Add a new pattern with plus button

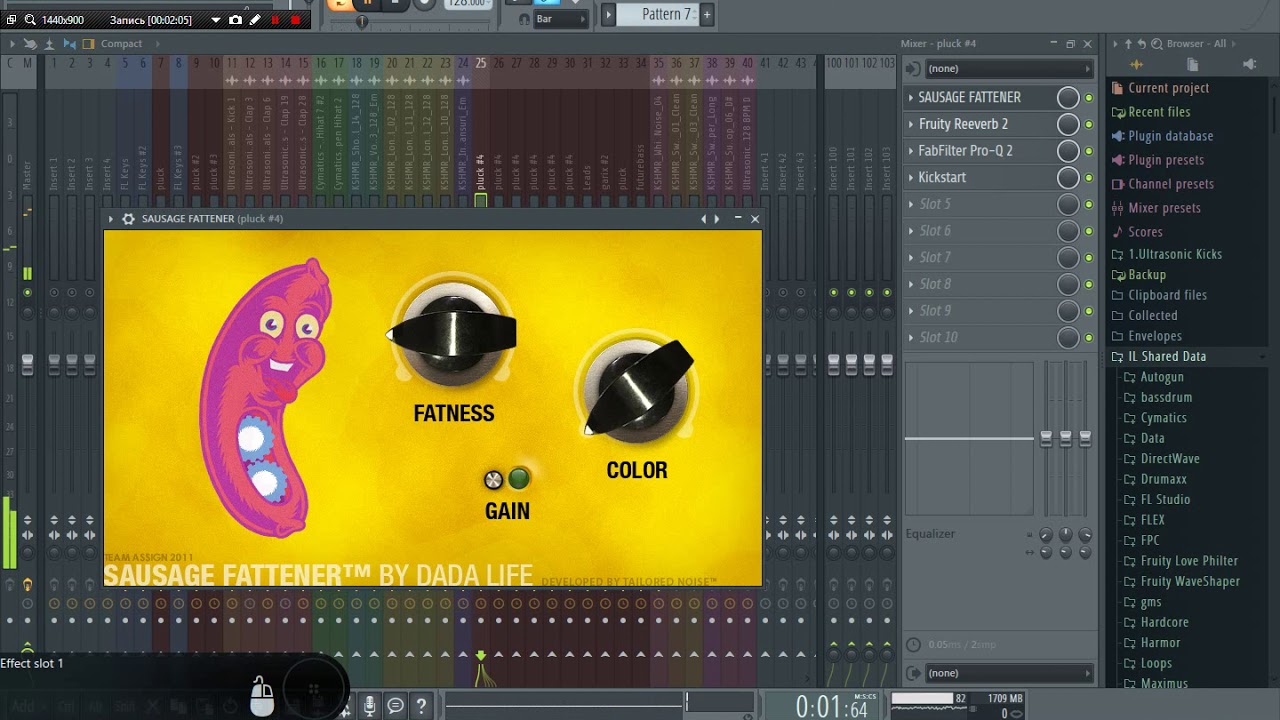click(707, 14)
